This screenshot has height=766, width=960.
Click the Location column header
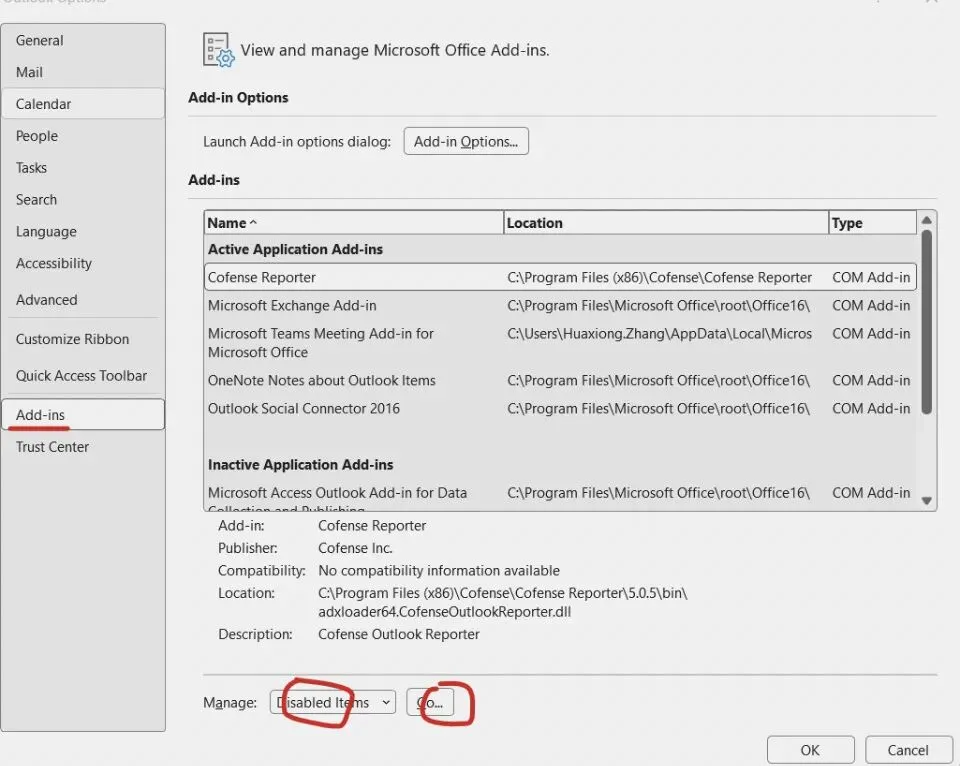coord(666,223)
